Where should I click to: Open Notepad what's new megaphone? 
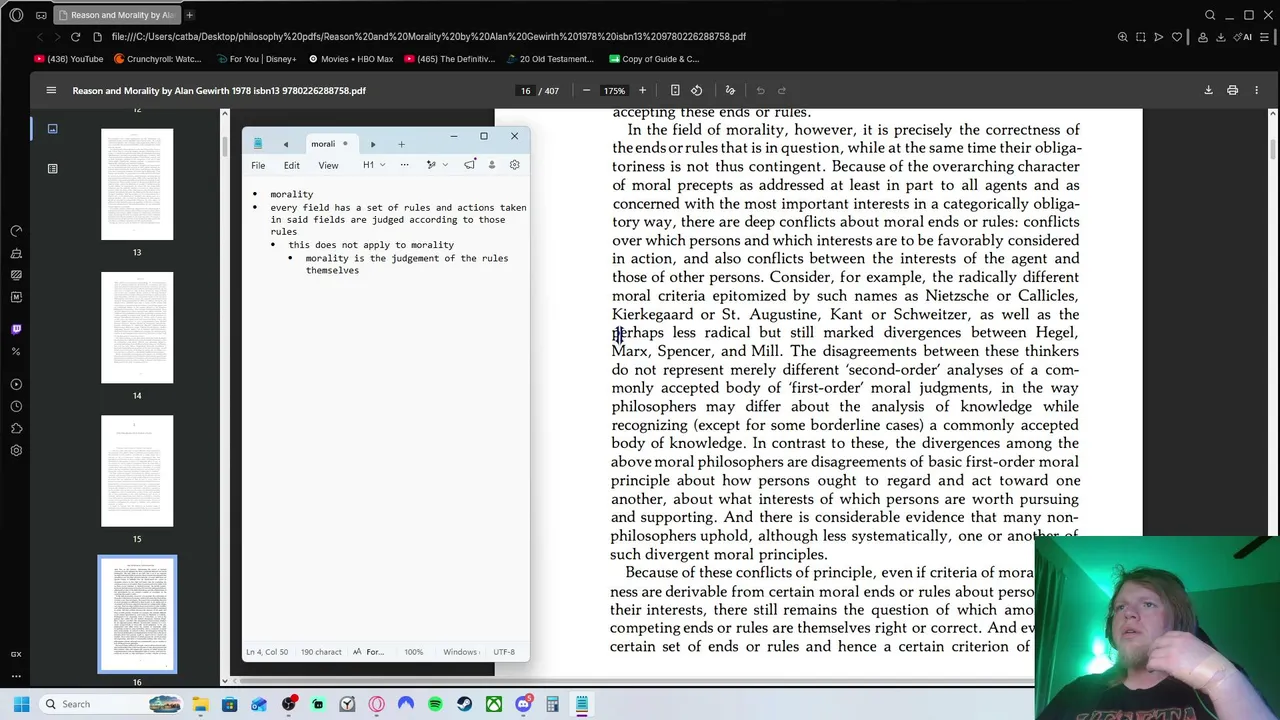click(x=469, y=165)
